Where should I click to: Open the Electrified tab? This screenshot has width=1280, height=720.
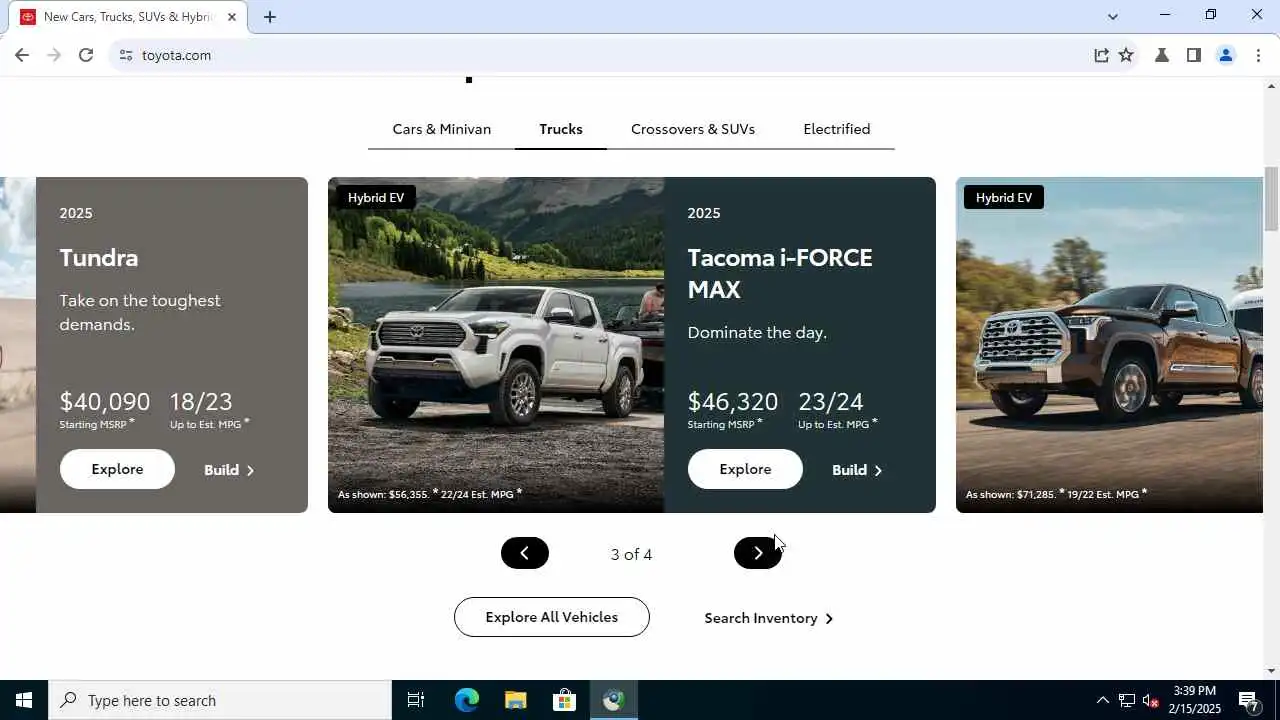pos(836,129)
